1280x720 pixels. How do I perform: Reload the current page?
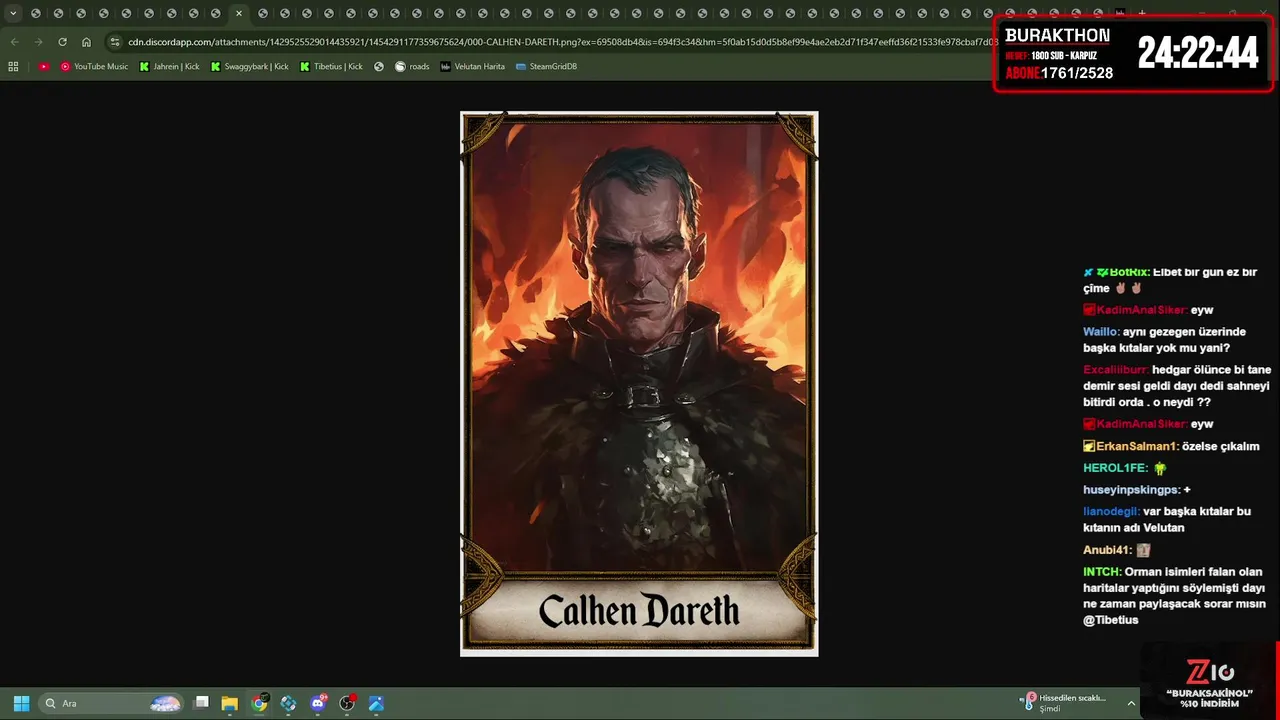click(62, 42)
